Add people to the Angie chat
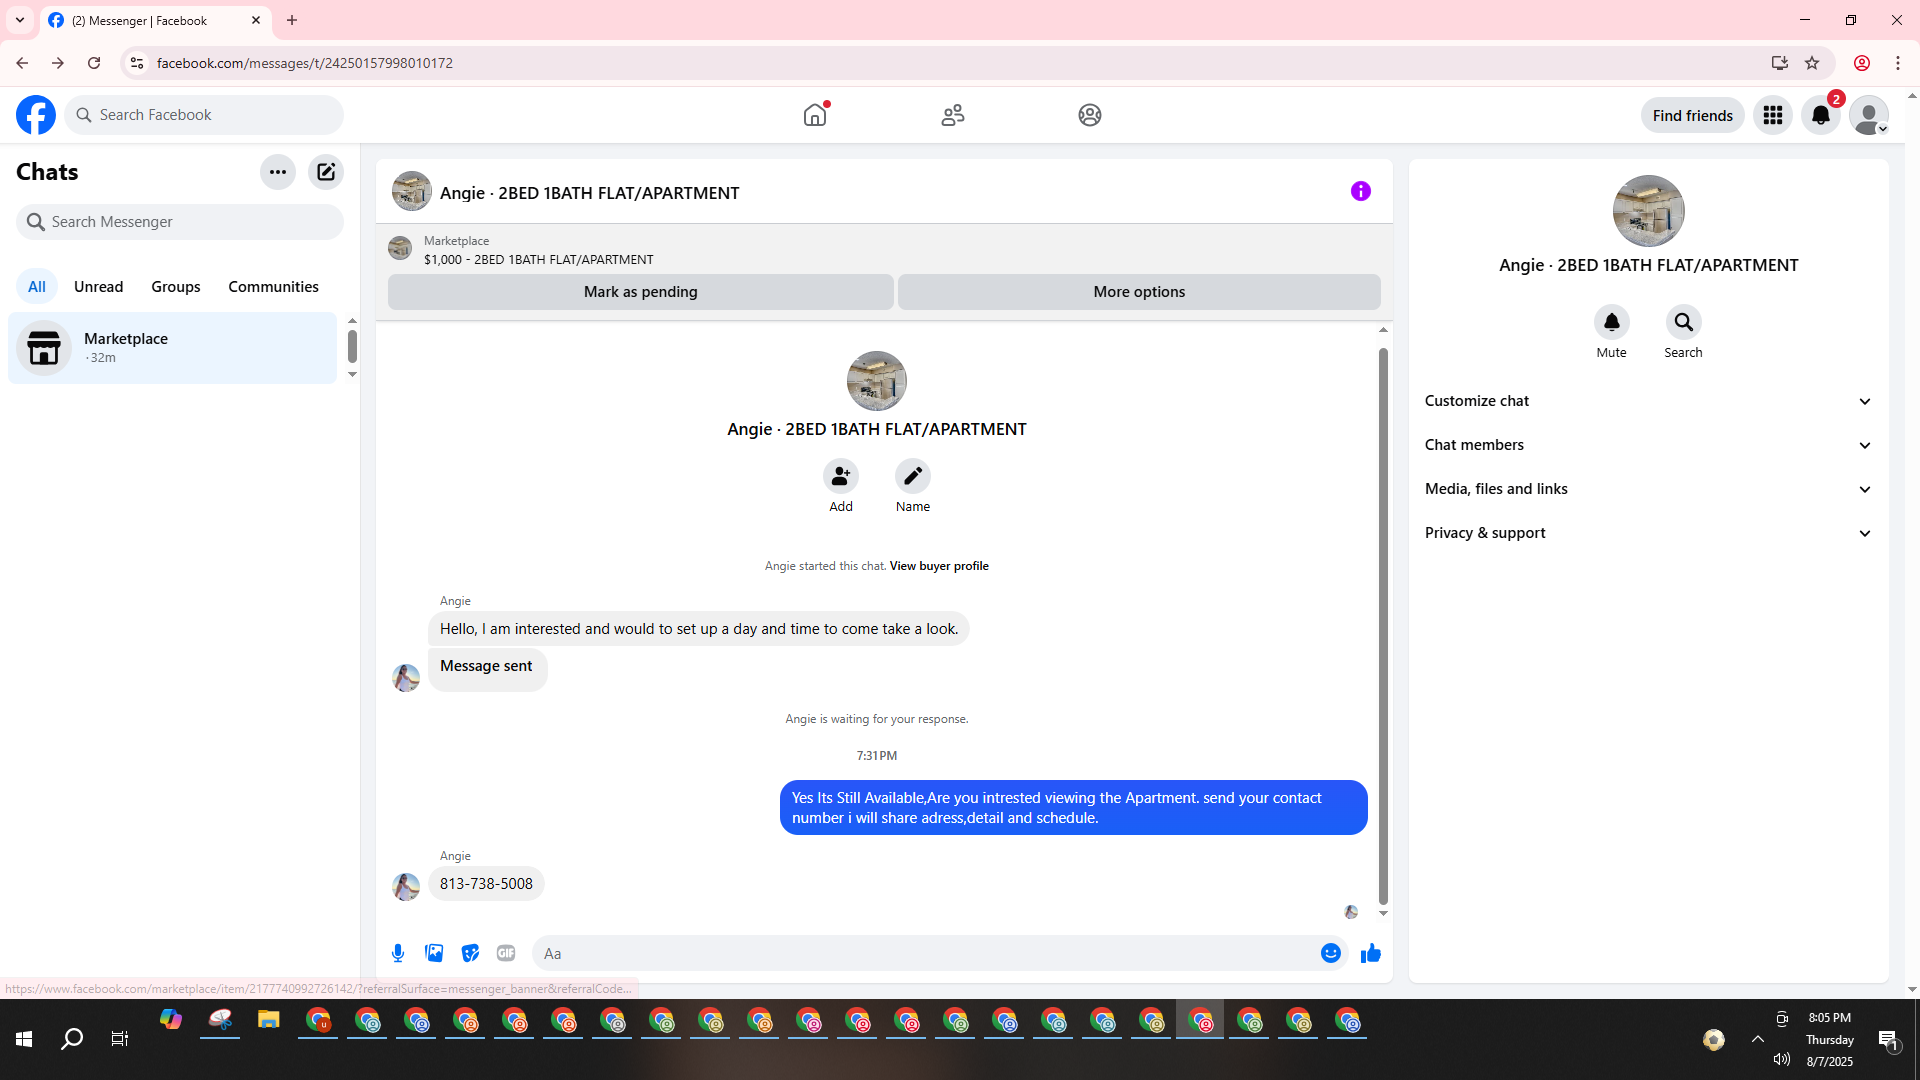The height and width of the screenshot is (1080, 1920). [841, 477]
